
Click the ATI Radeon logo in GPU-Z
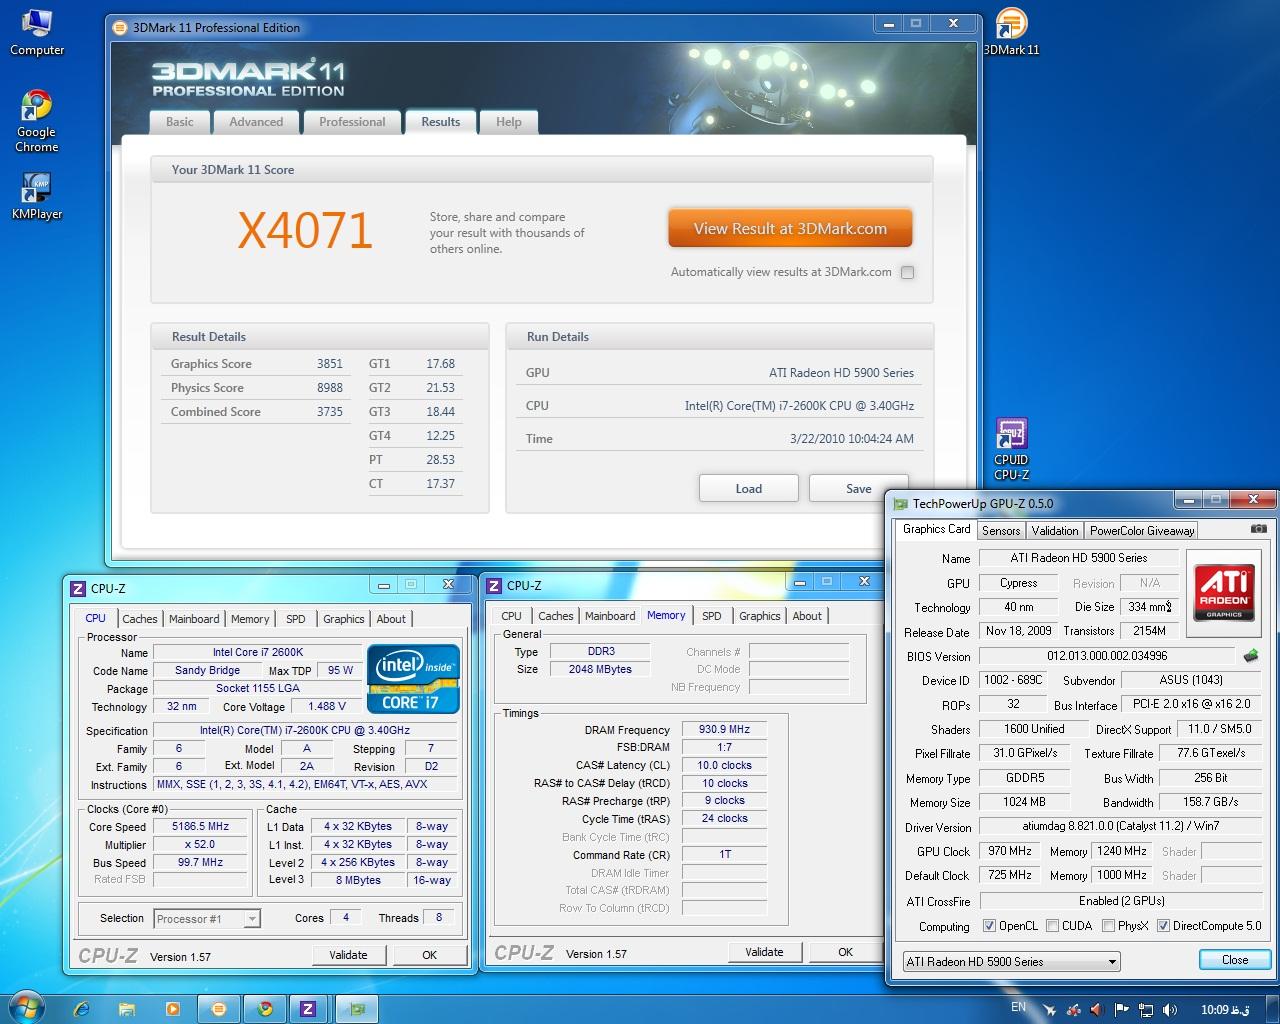1224,591
